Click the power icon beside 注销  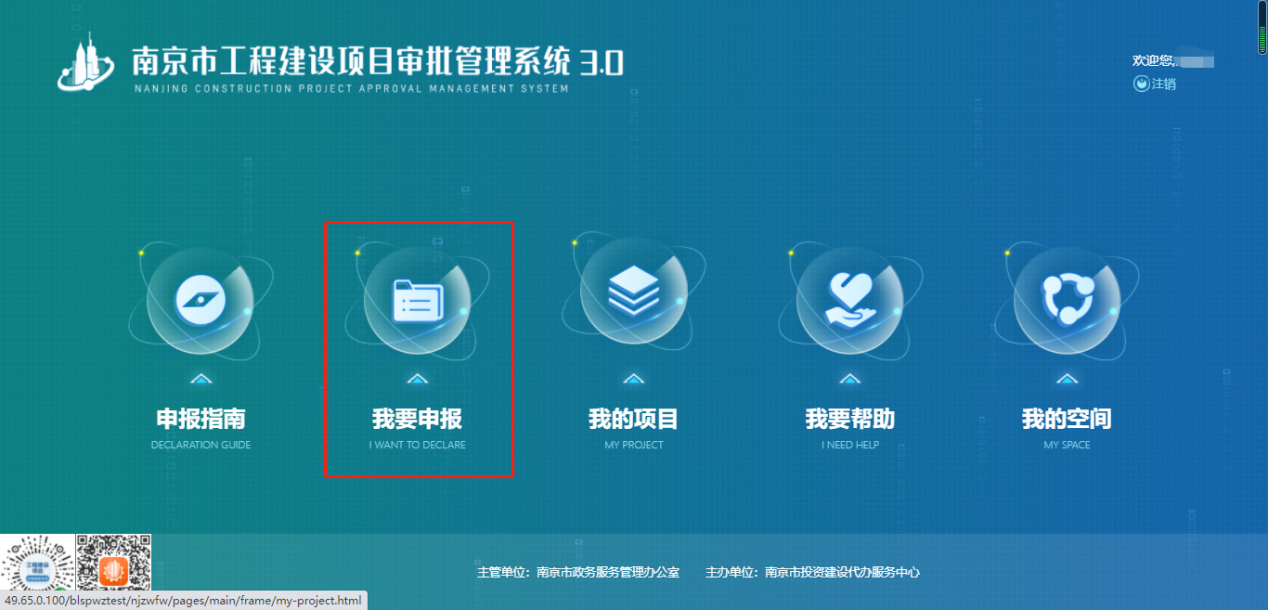tap(1140, 84)
